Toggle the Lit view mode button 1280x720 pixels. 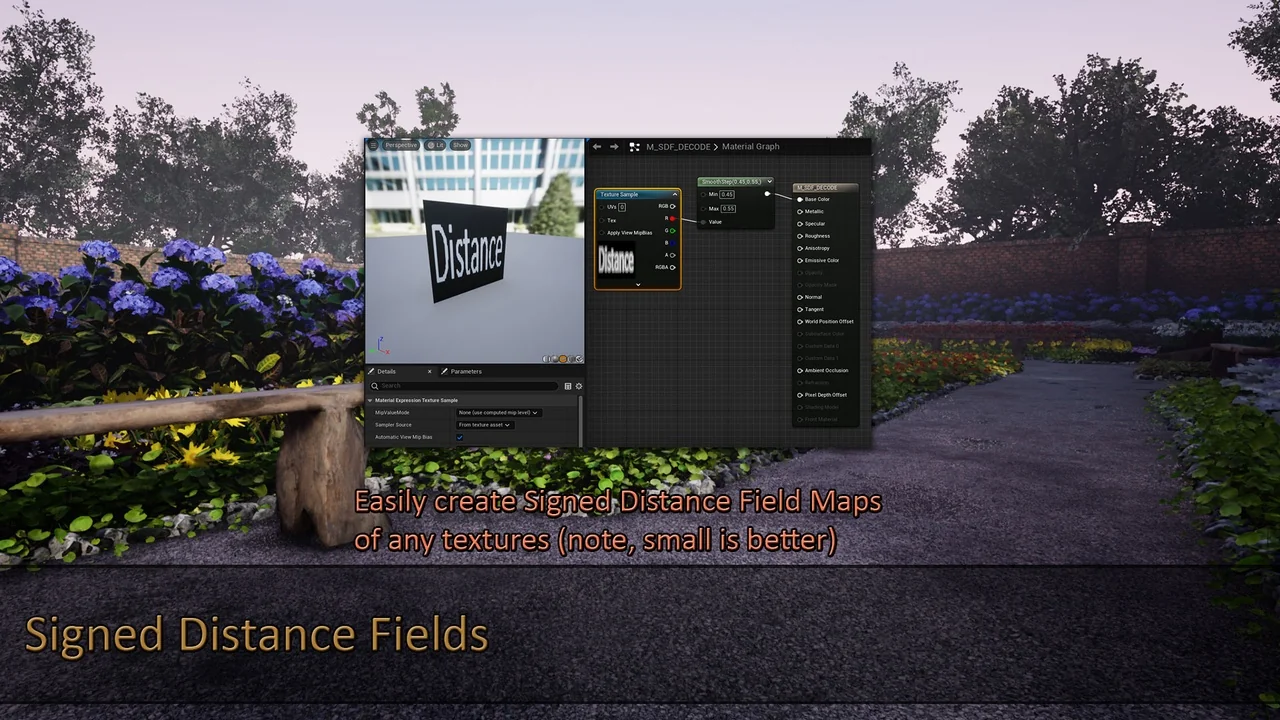(435, 146)
